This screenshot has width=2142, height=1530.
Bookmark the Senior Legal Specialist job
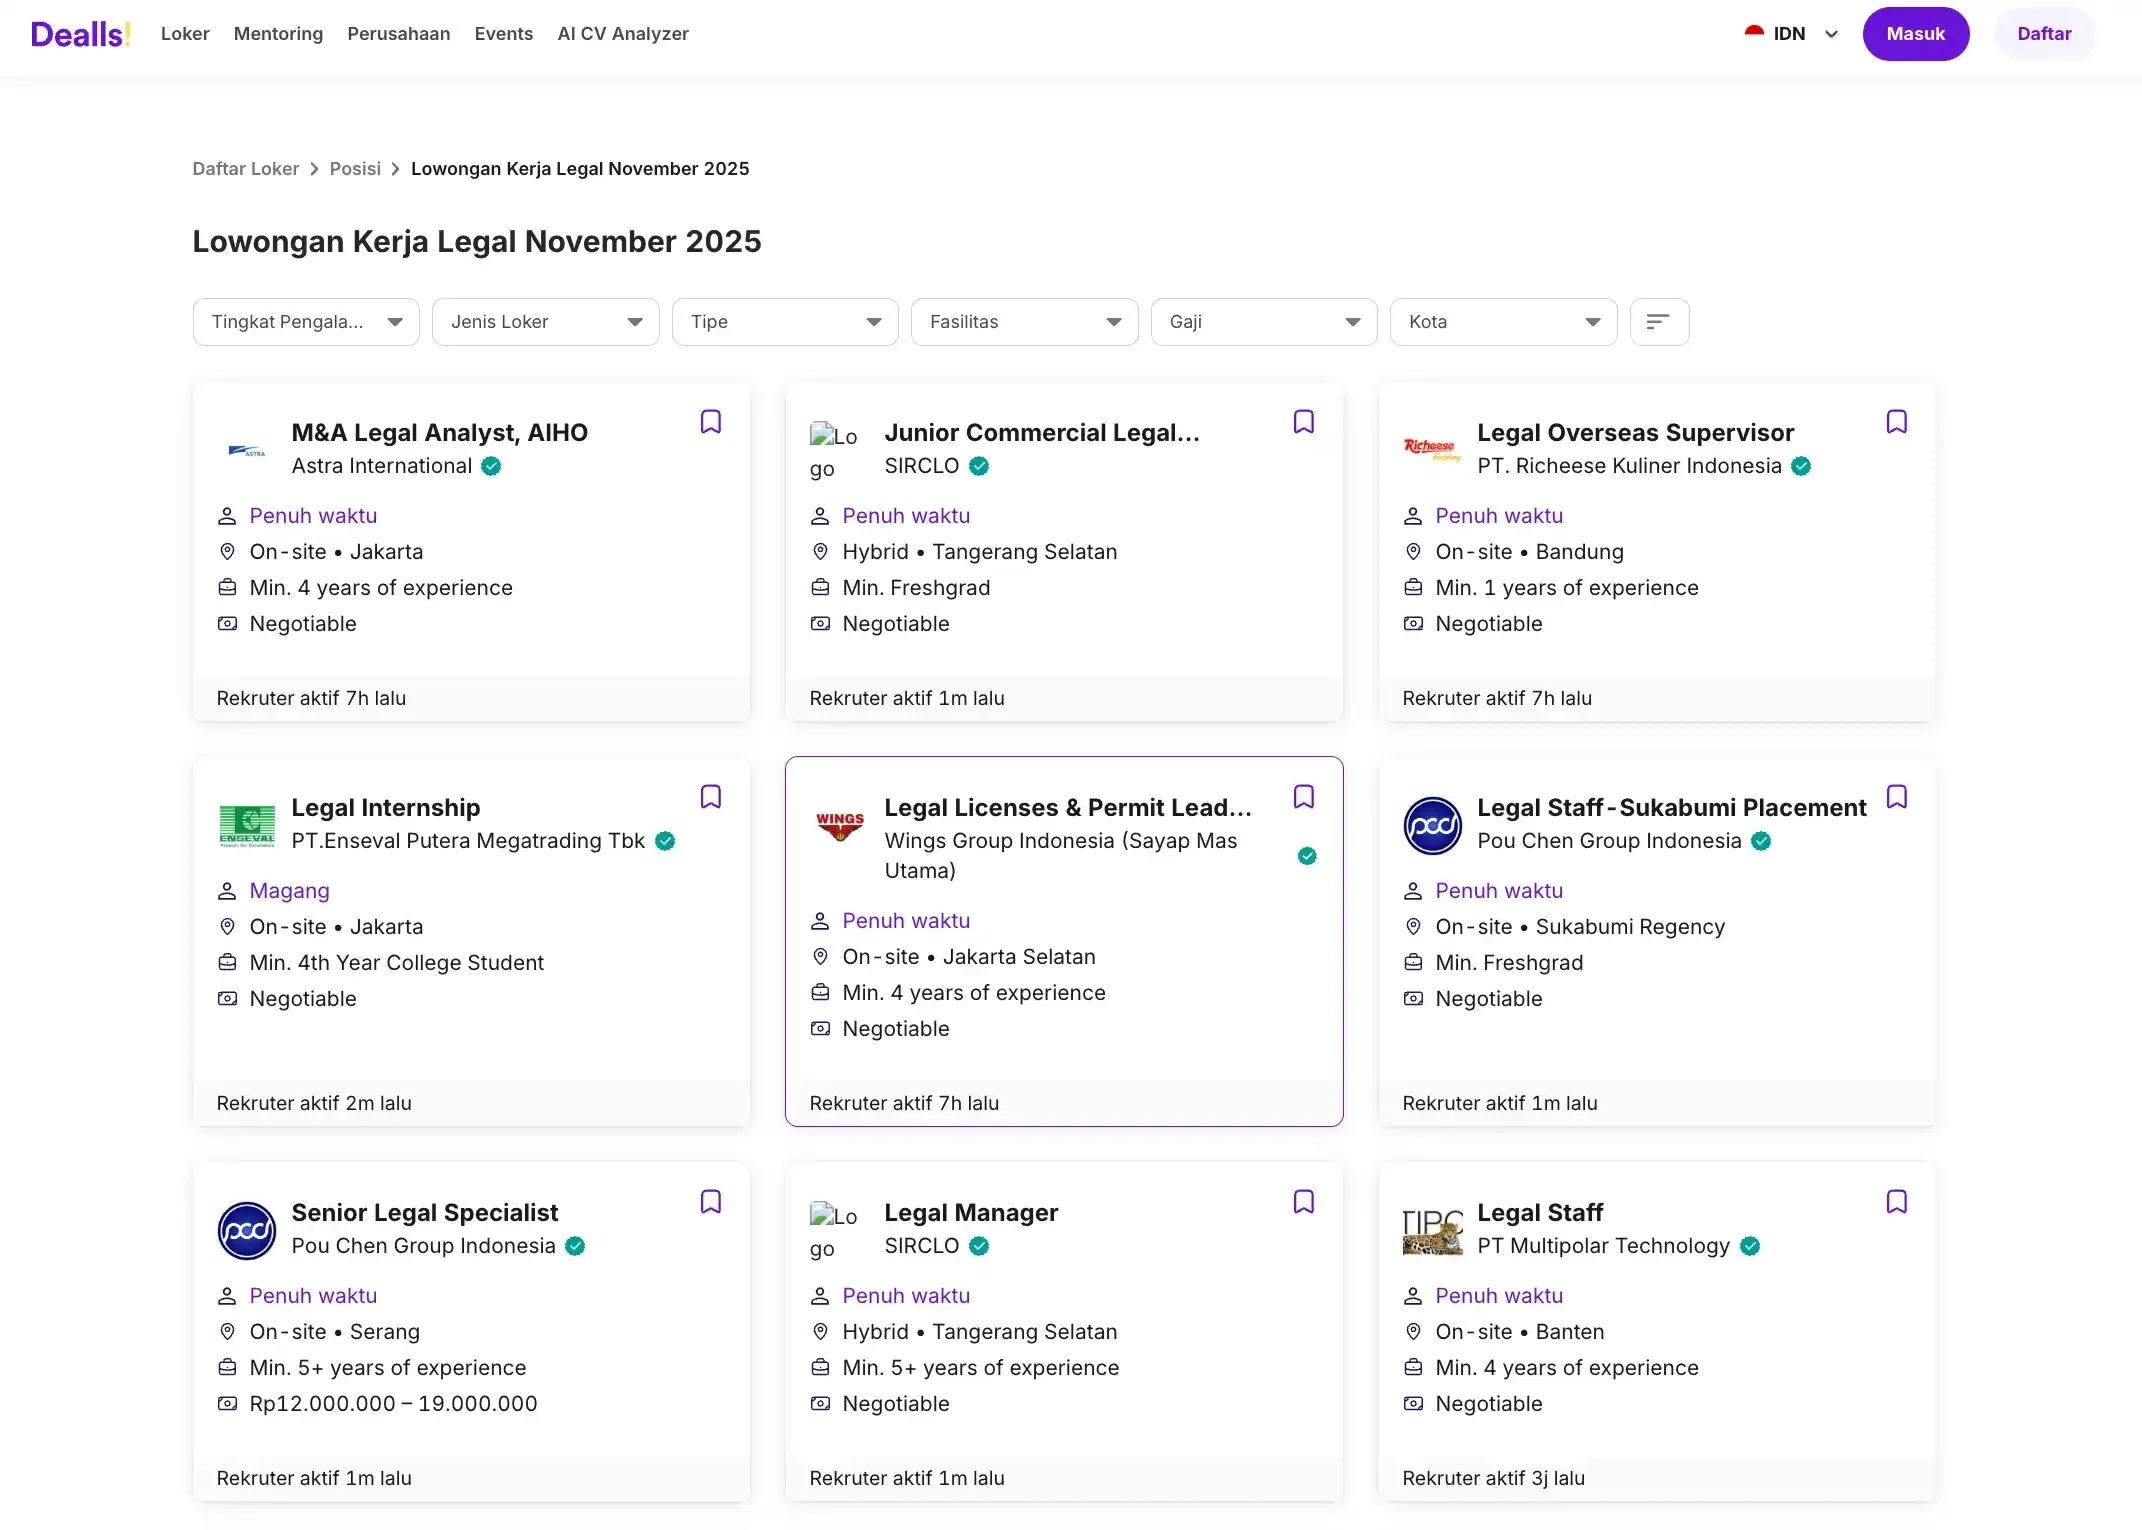[710, 1202]
